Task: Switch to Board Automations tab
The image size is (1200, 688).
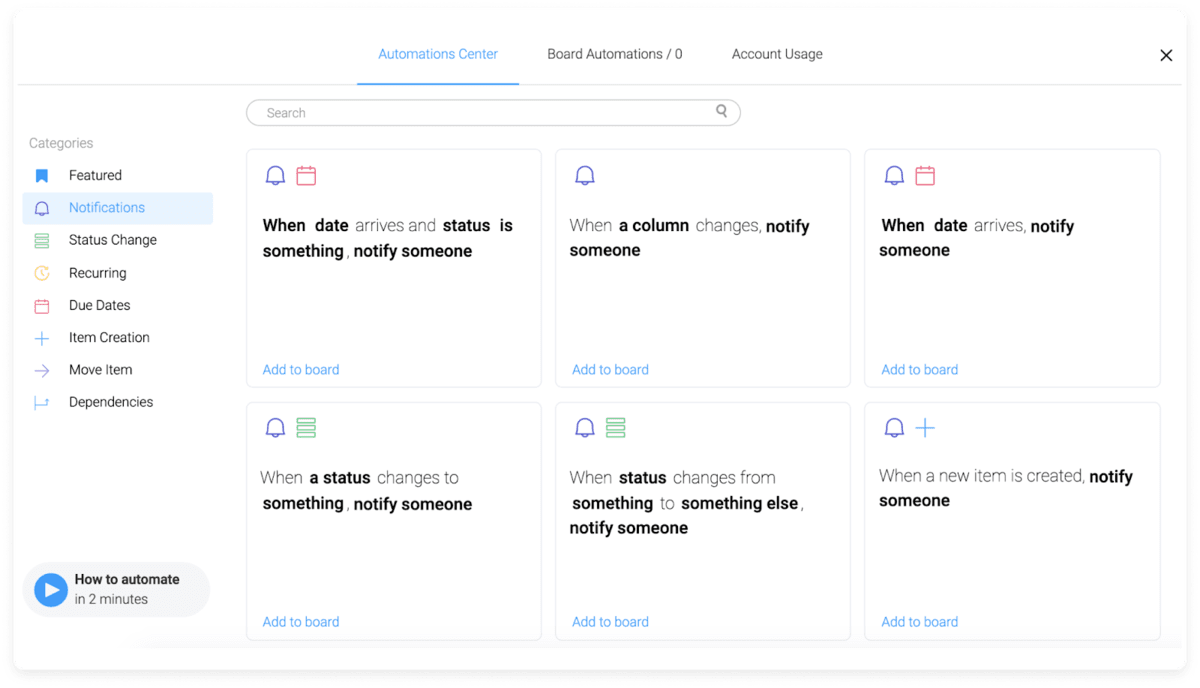Action: (x=614, y=54)
